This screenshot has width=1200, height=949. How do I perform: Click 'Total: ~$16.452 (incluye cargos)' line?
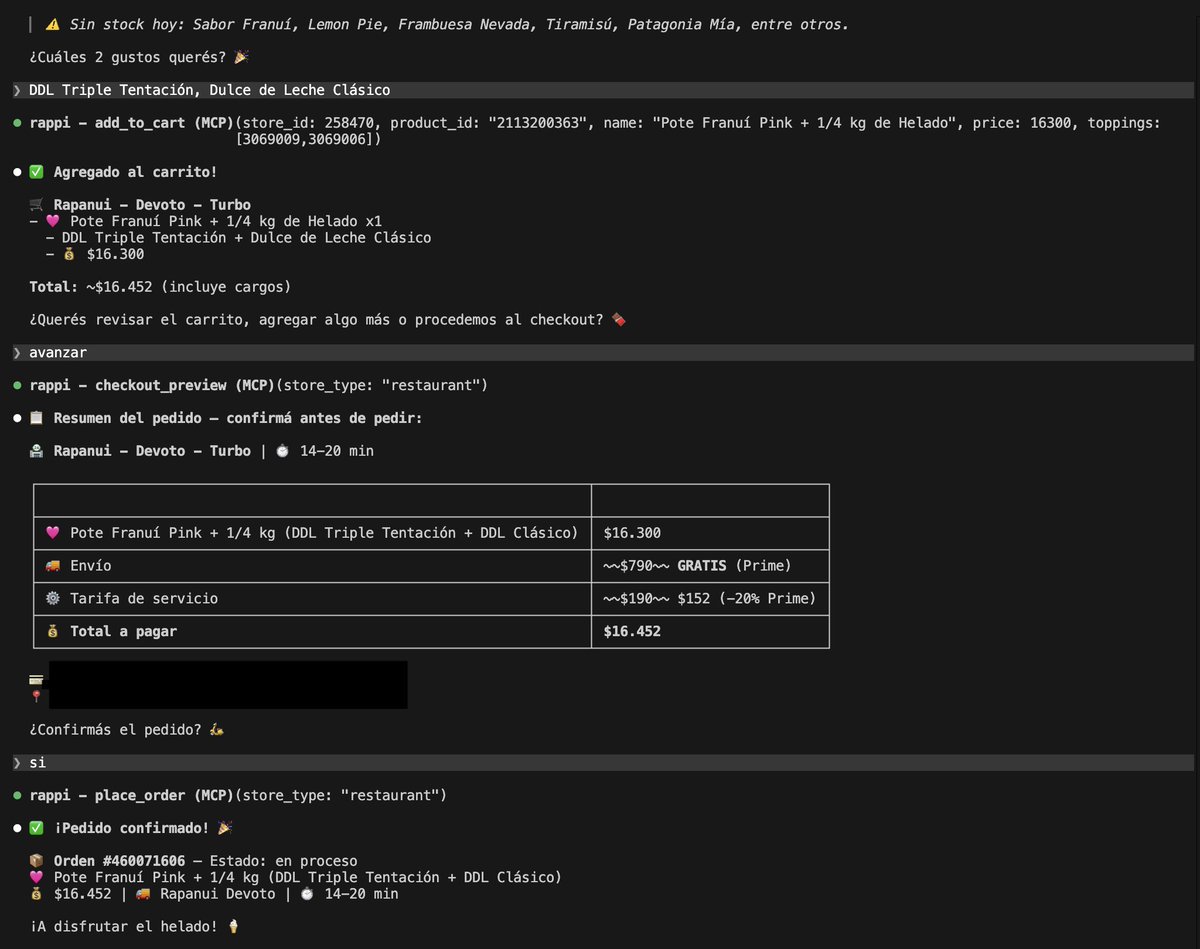160,287
